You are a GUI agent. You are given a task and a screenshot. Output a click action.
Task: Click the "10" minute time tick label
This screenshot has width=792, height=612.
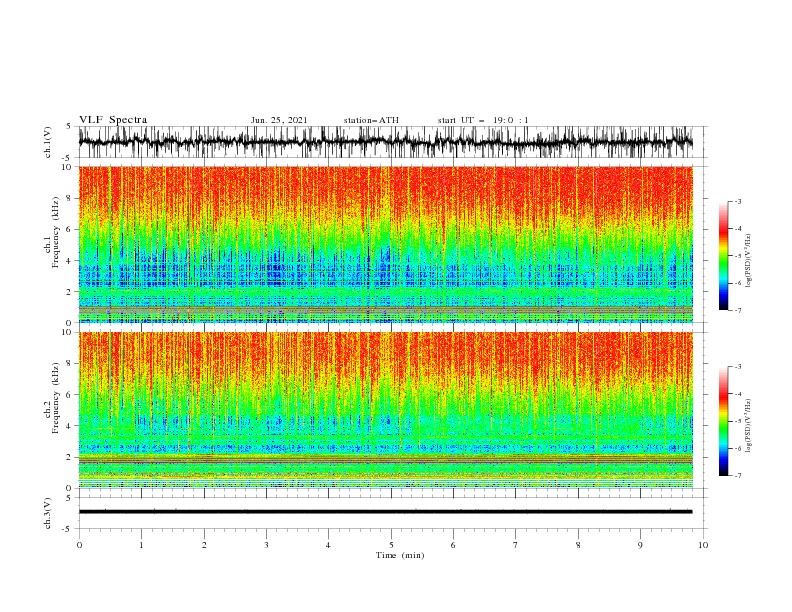pyautogui.click(x=703, y=545)
